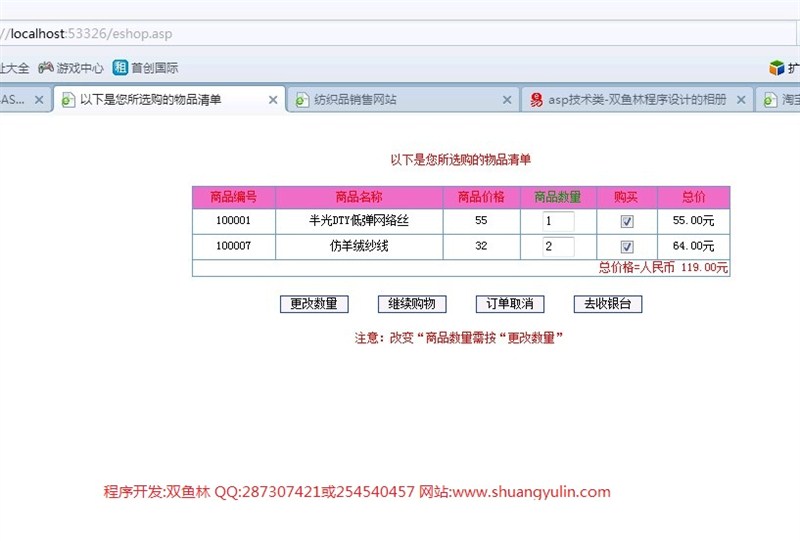Viewport: 800px width, 541px height.
Task: Close the 纺织品销售网站 tab
Action: point(507,100)
